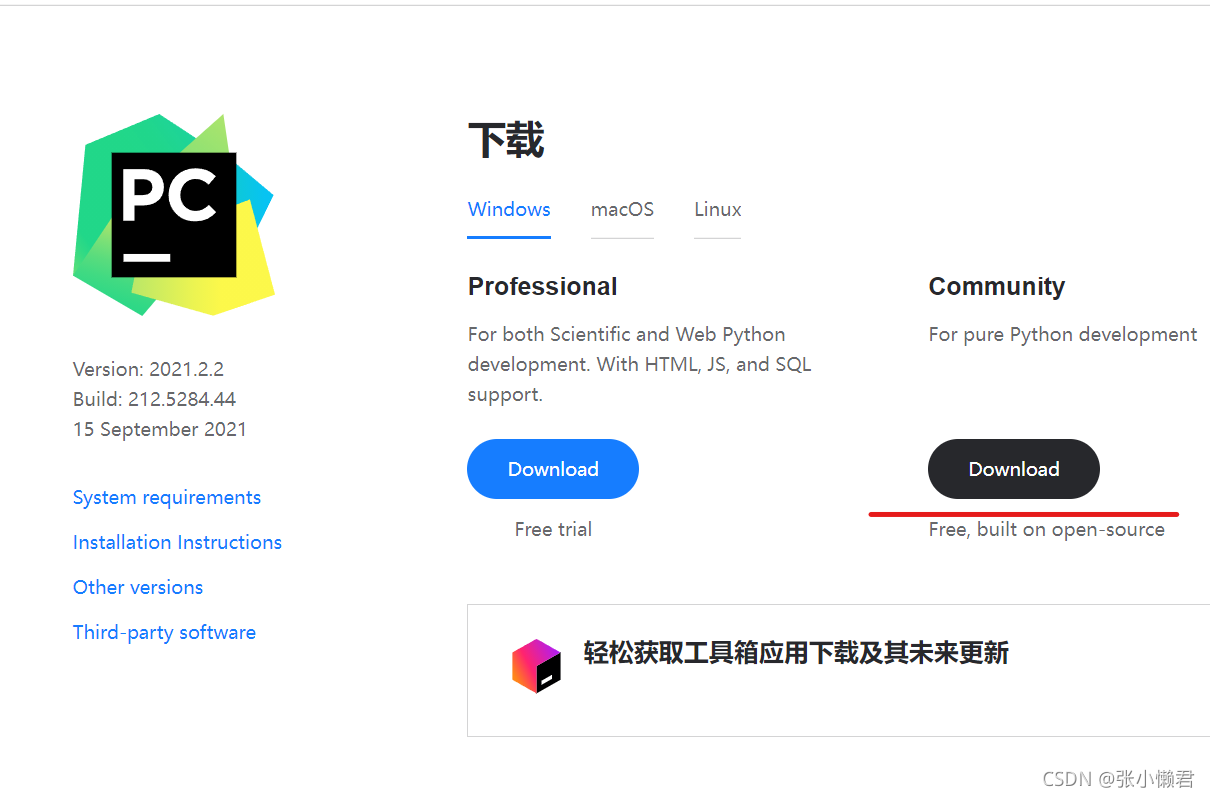
Task: Switch to the Linux tab
Action: click(x=718, y=209)
